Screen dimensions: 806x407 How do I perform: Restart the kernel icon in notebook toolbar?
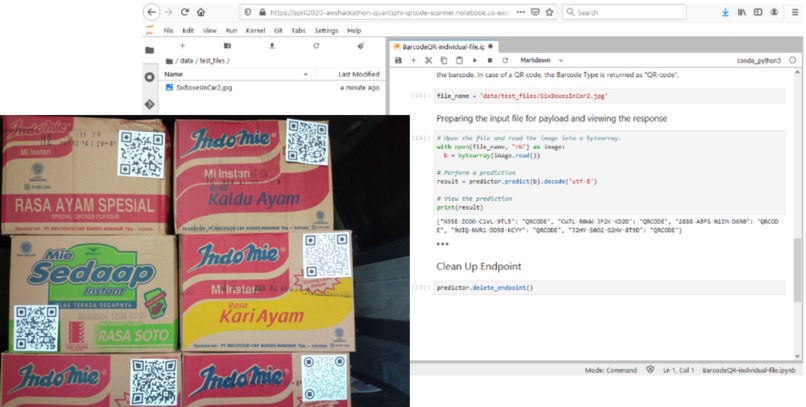(x=505, y=60)
